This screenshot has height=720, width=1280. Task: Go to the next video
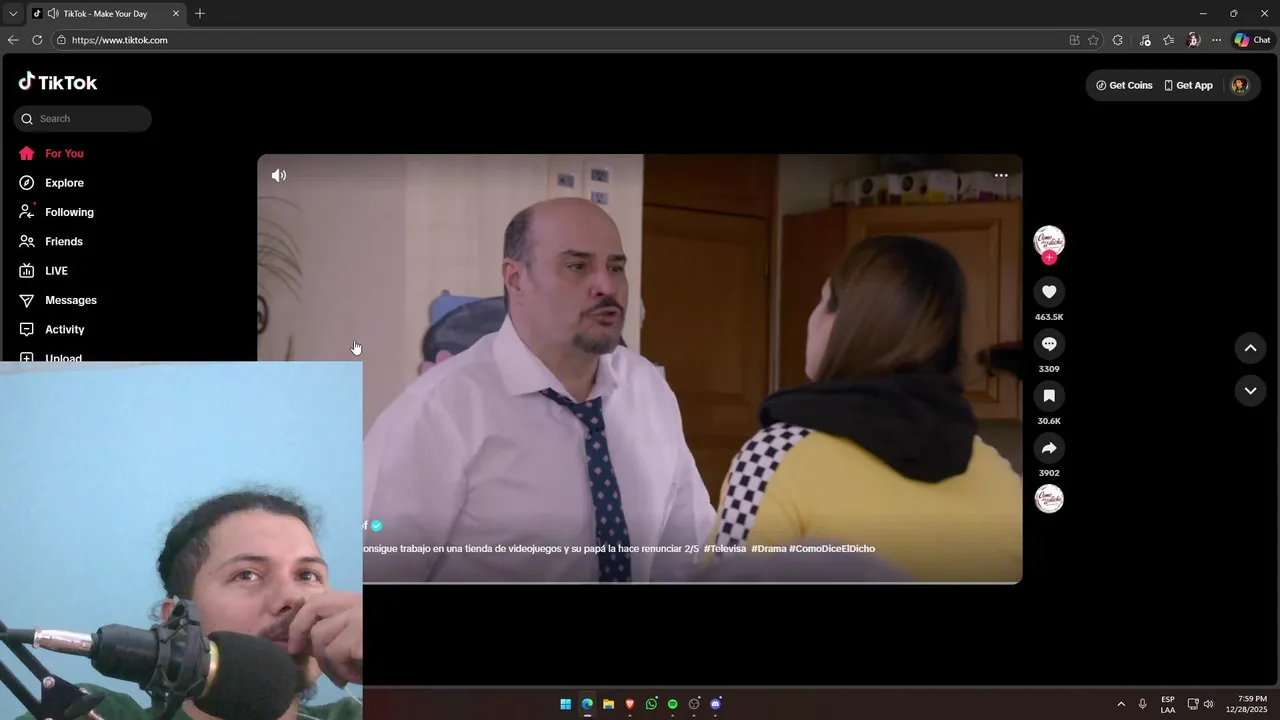click(x=1250, y=391)
